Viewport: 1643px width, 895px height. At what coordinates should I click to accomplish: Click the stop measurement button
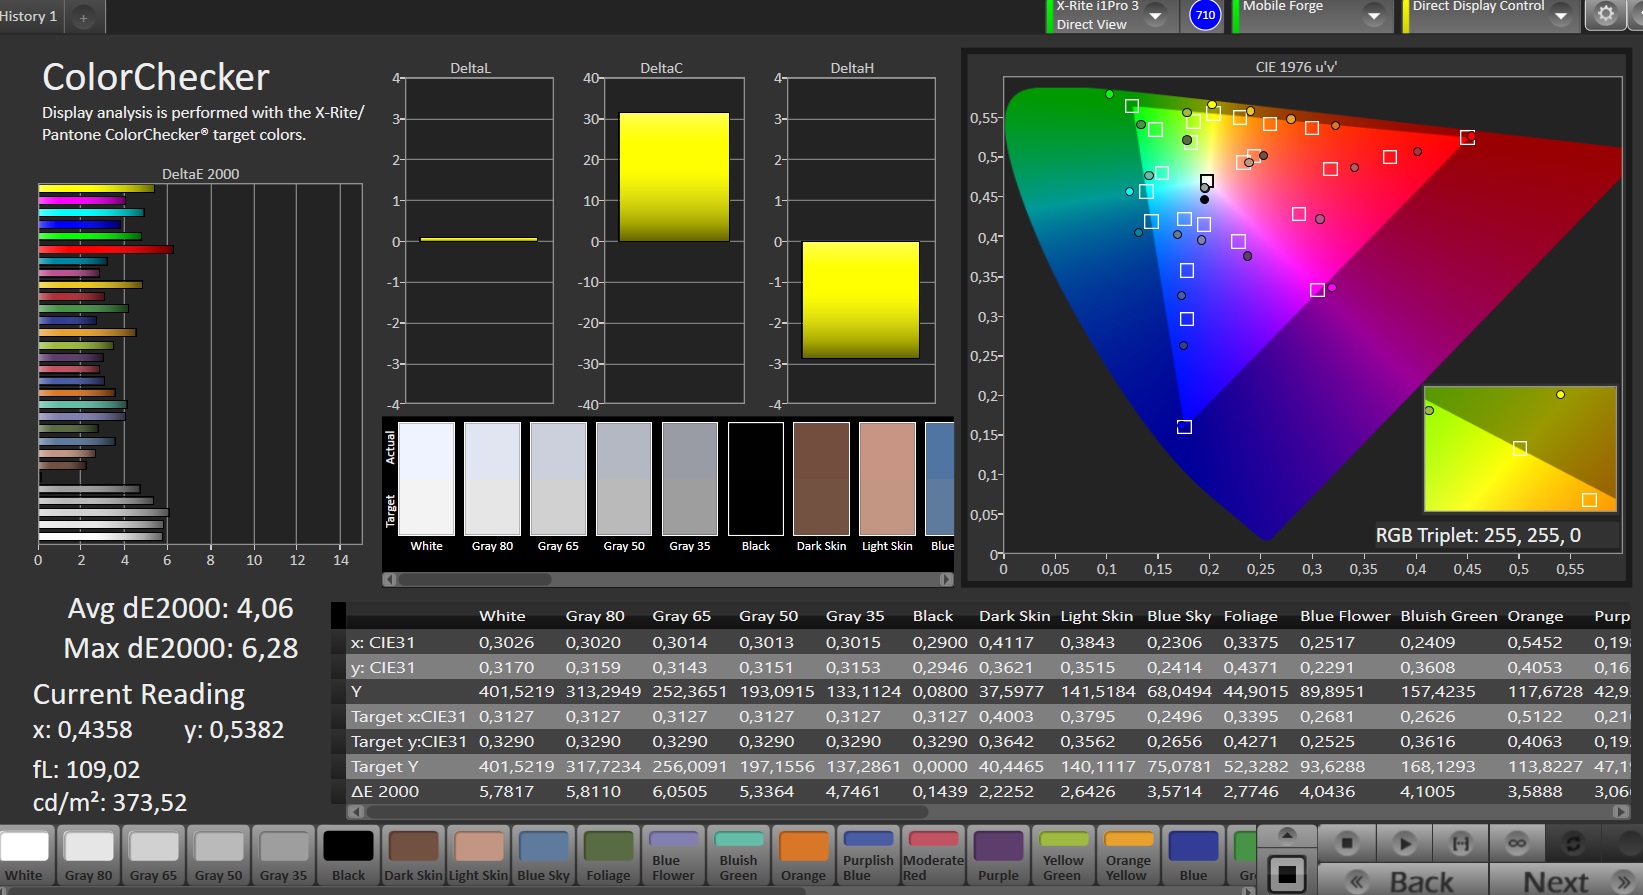coord(1347,843)
